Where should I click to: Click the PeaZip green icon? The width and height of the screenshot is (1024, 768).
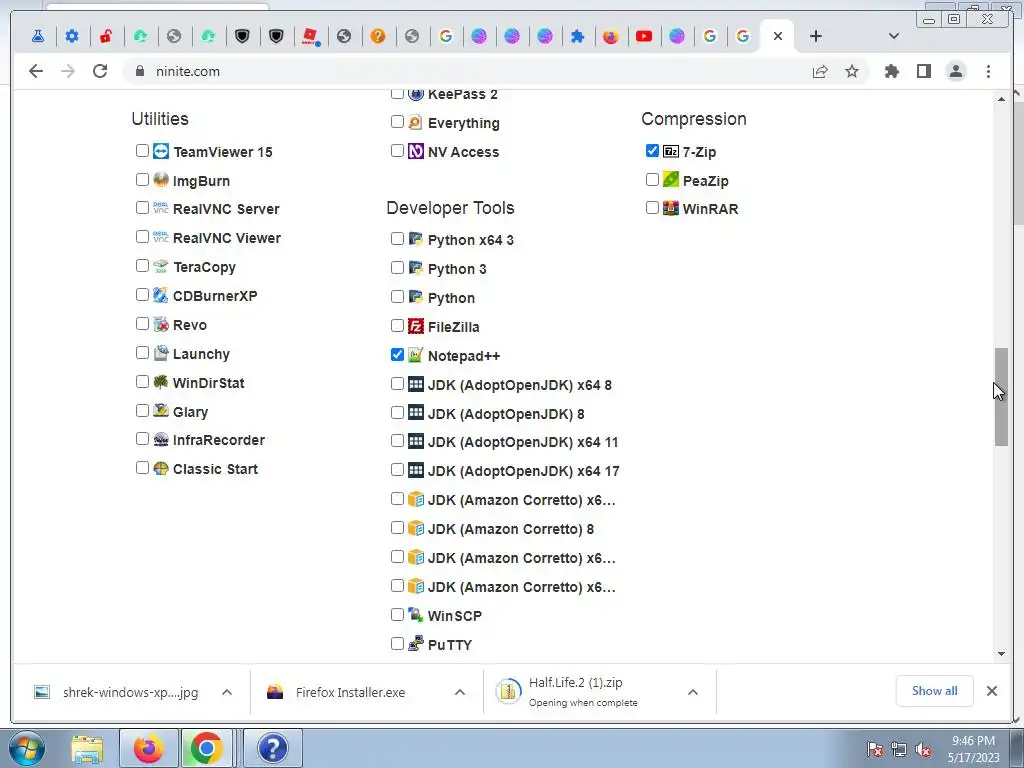(671, 180)
